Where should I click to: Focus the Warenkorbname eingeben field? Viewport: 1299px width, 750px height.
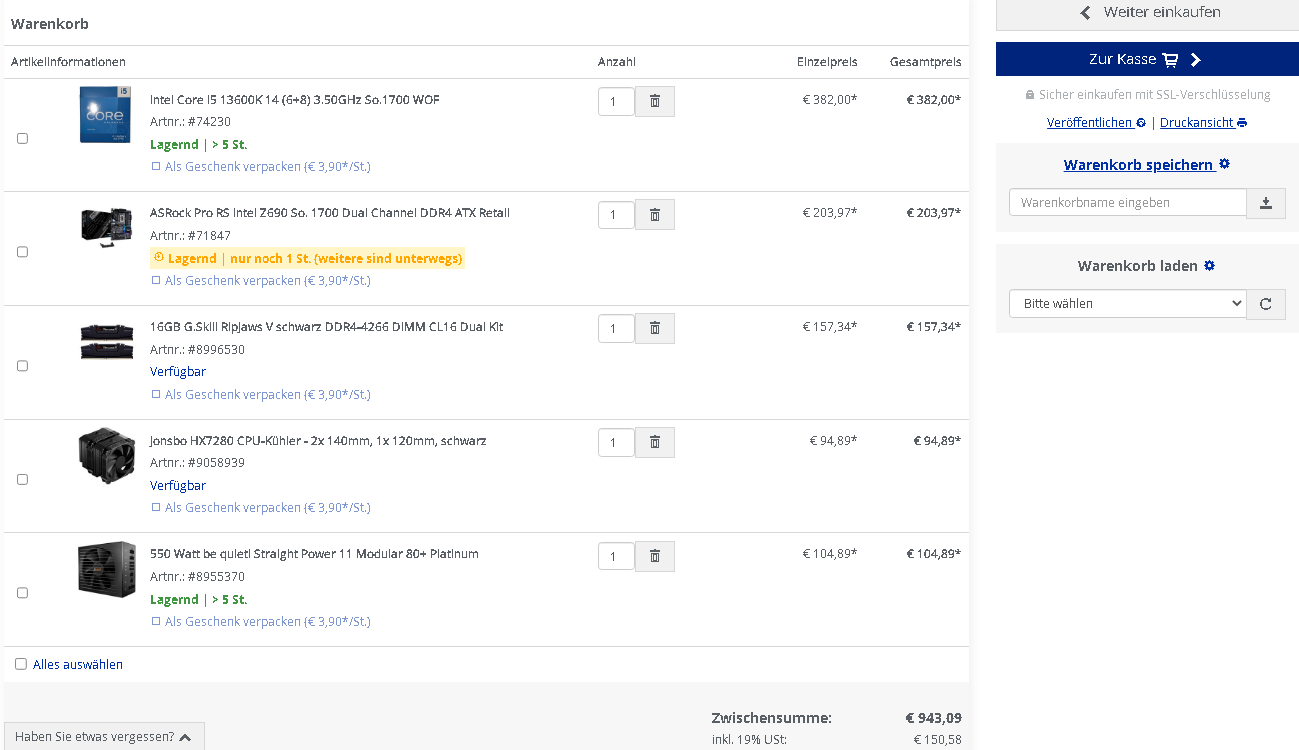[x=1128, y=202]
